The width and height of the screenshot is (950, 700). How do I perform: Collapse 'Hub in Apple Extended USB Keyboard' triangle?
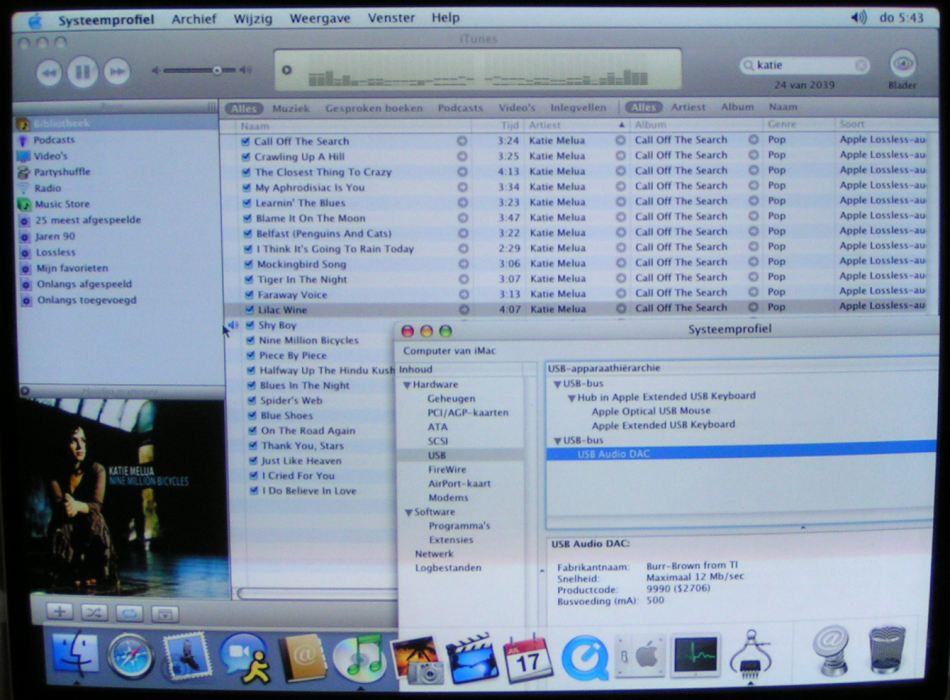(571, 398)
